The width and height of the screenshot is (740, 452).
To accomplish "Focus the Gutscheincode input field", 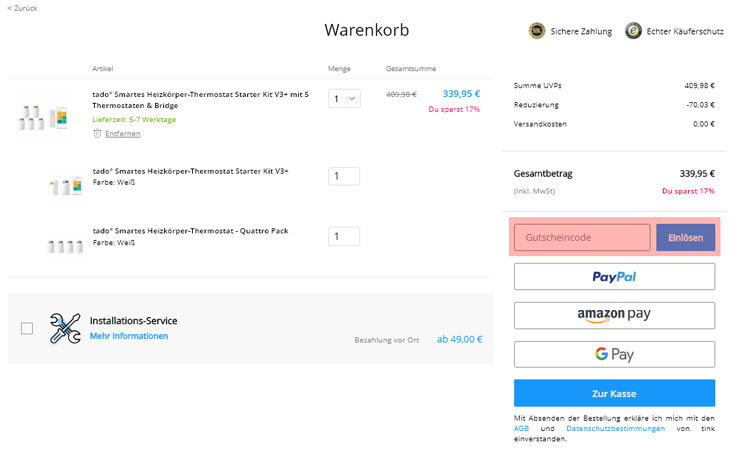I will (x=582, y=237).
